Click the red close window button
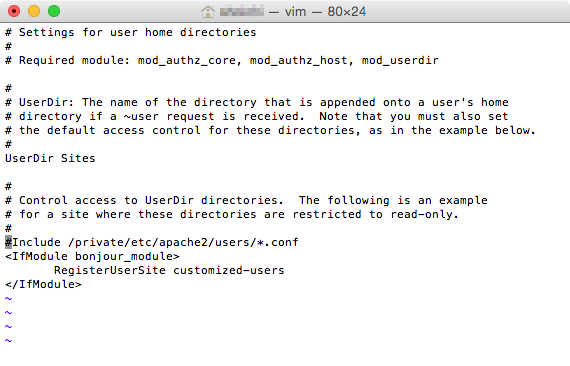570x366 pixels. coord(14,11)
